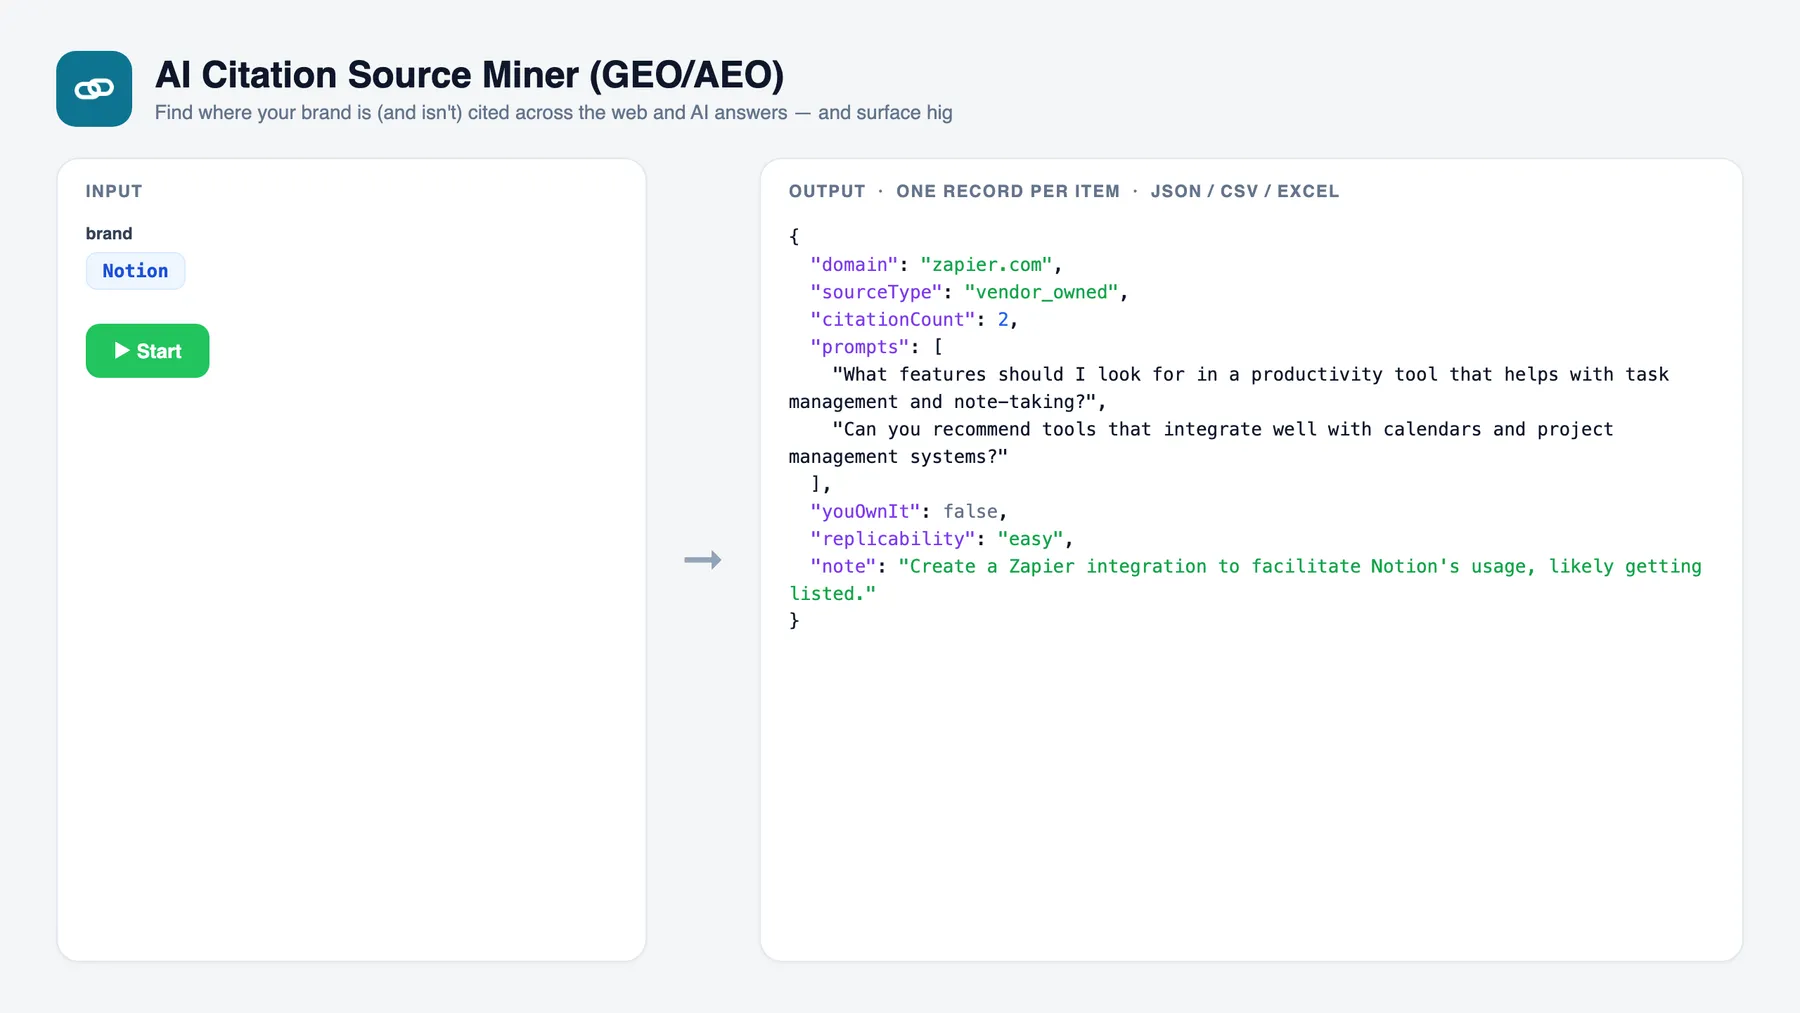Click the prompt starting "Can you recommend tools"
Screen dimensions: 1800x1013
[x=1201, y=443]
